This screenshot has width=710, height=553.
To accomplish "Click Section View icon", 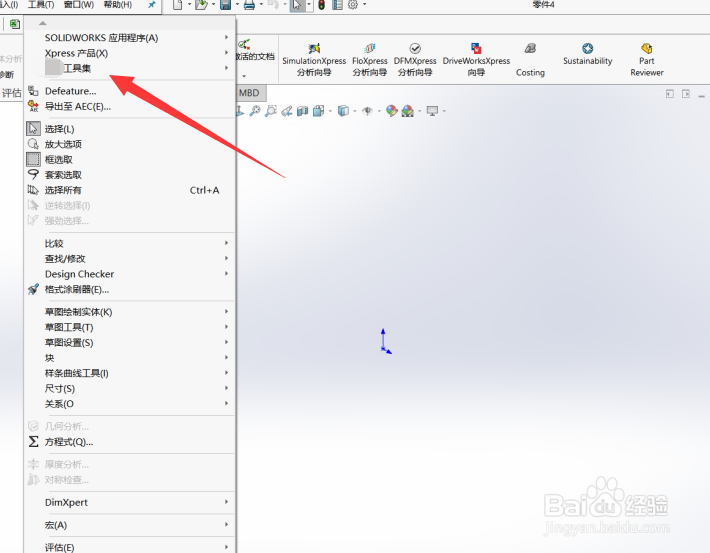I will (x=302, y=111).
